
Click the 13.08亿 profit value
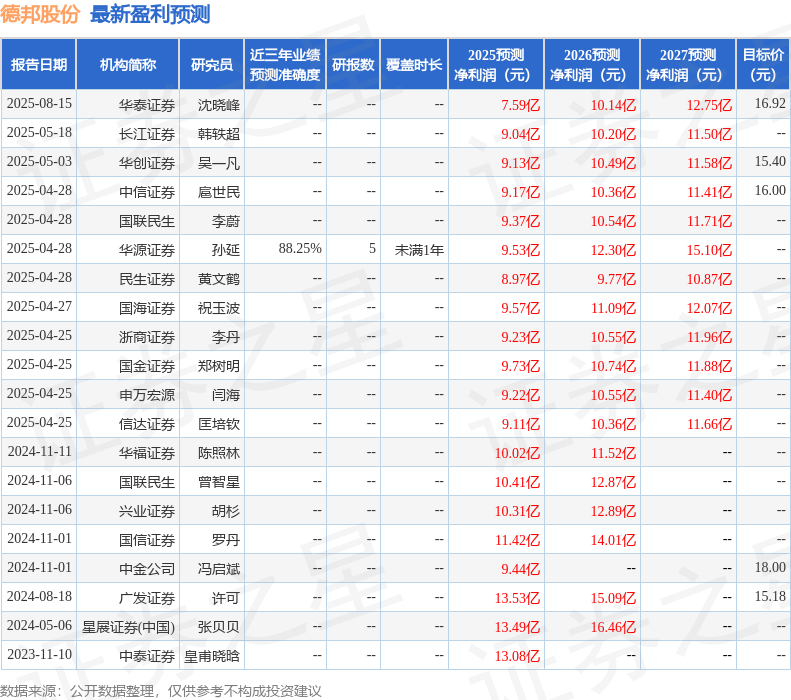click(x=517, y=656)
